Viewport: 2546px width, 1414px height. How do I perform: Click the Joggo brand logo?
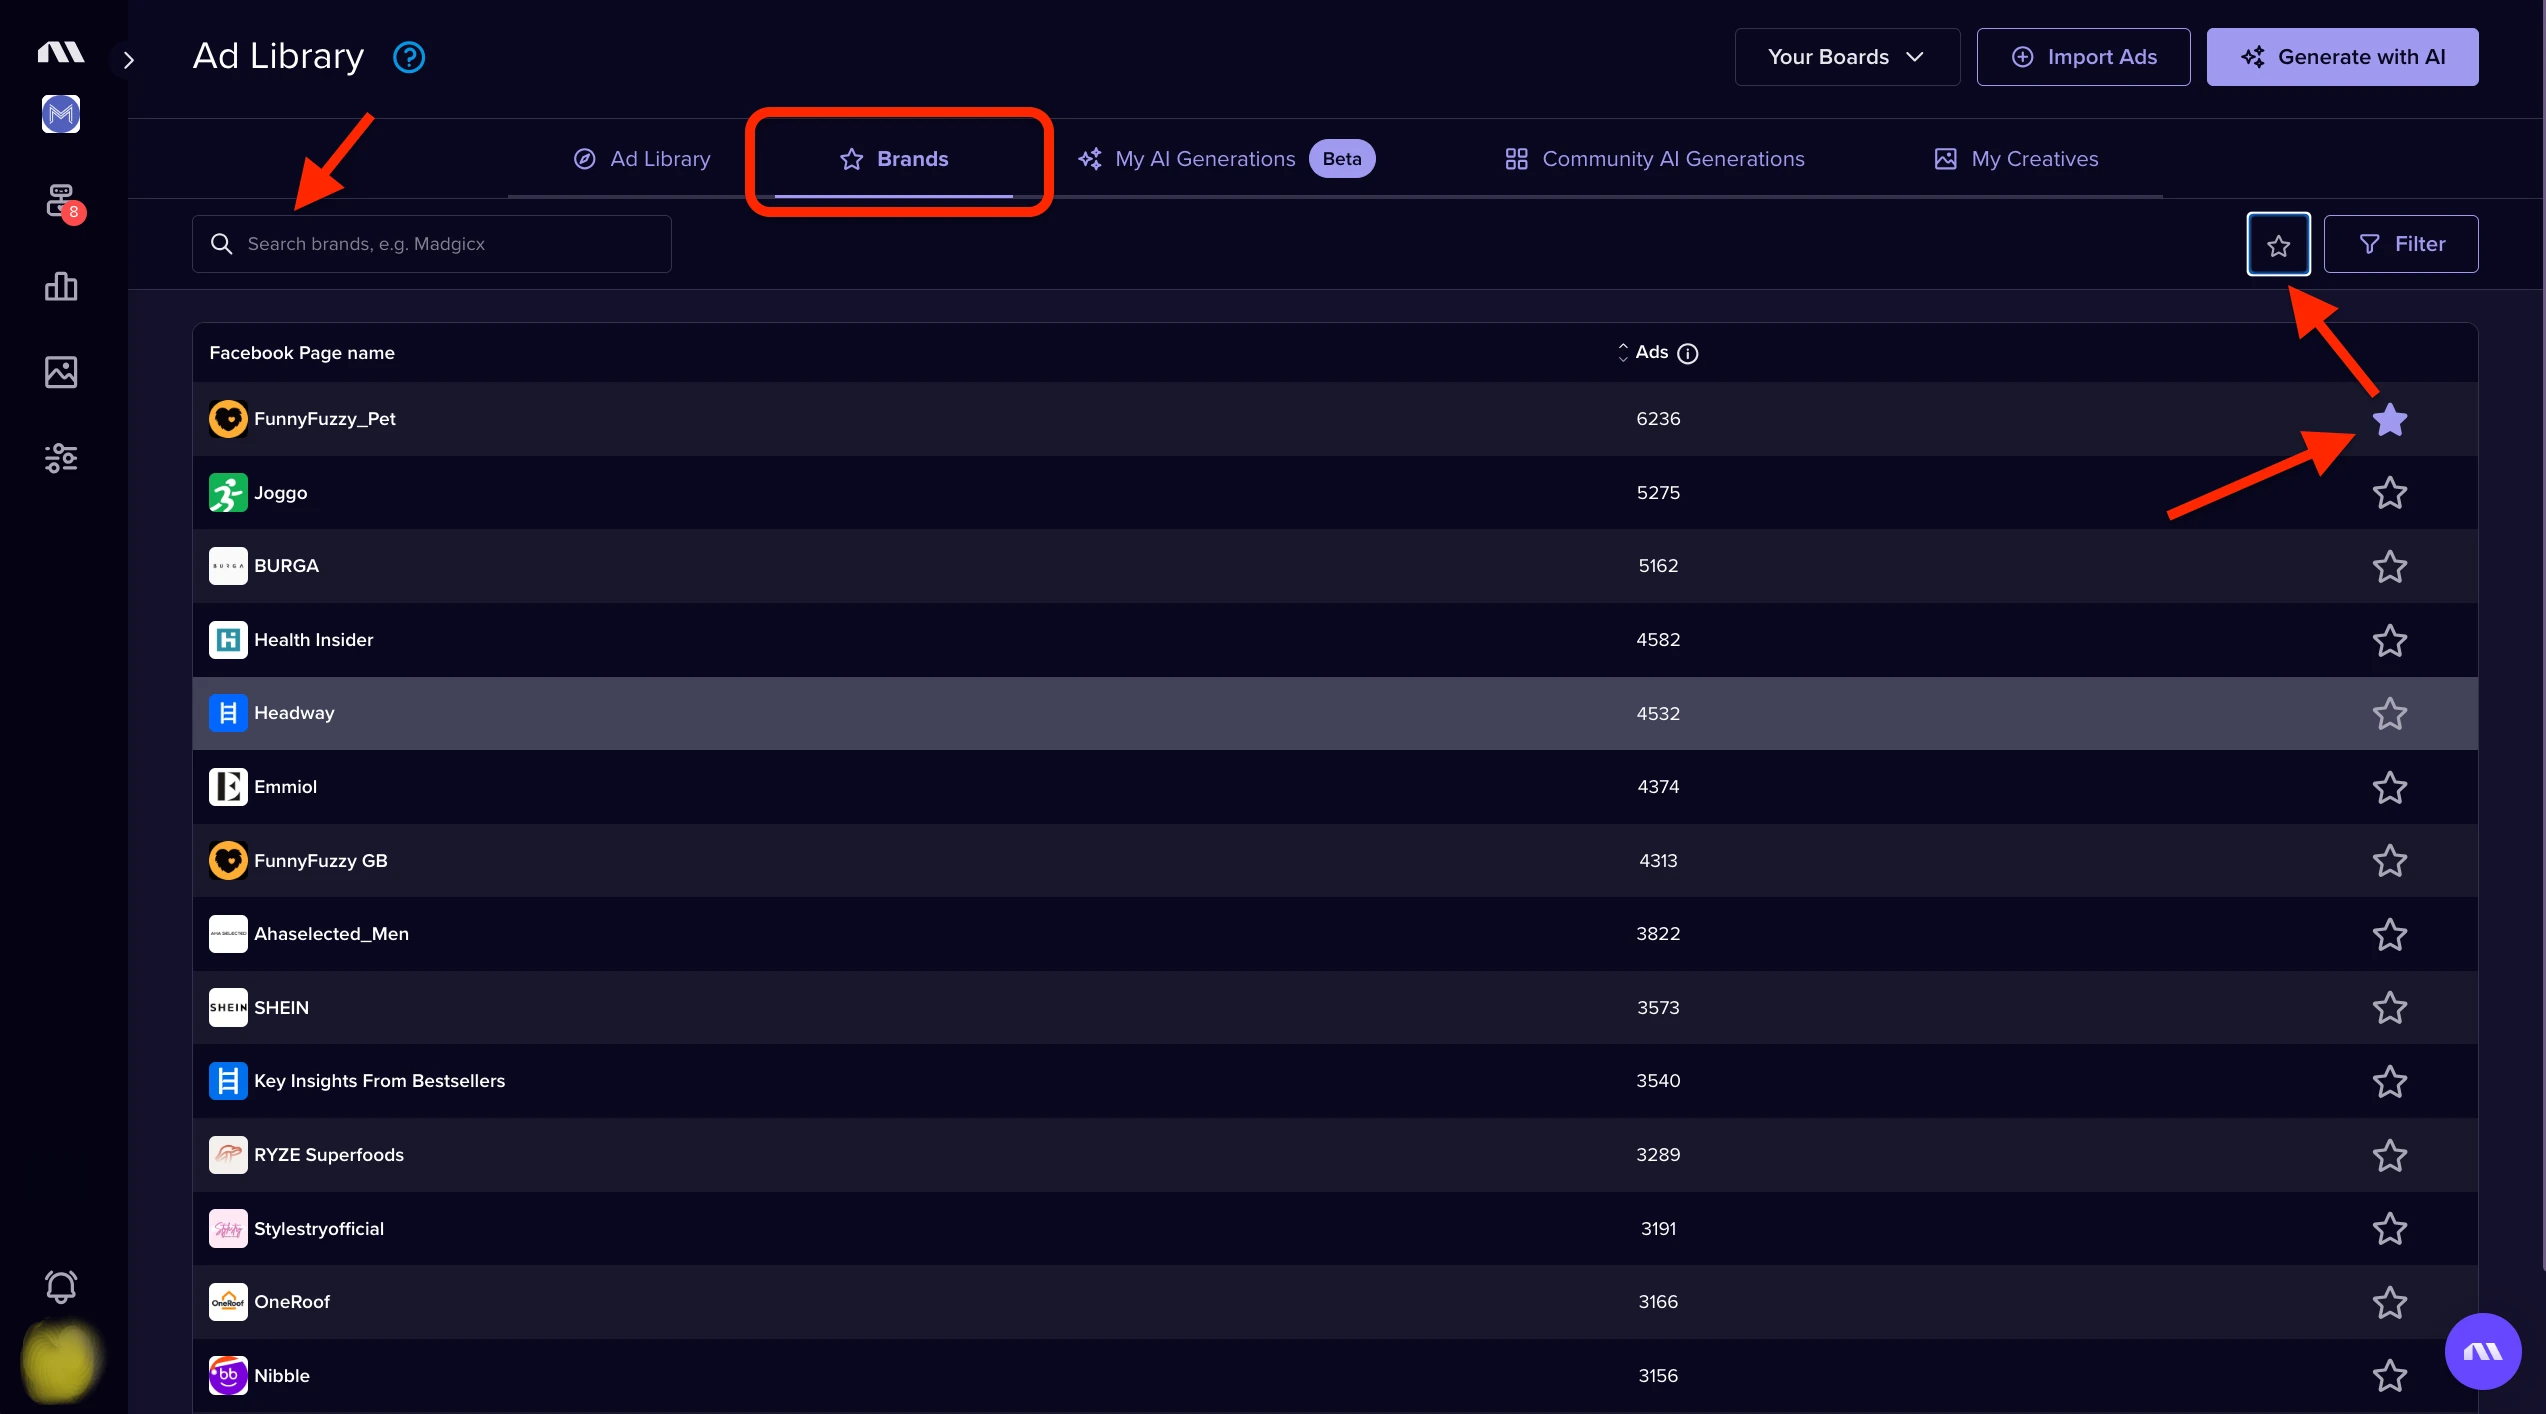point(228,493)
